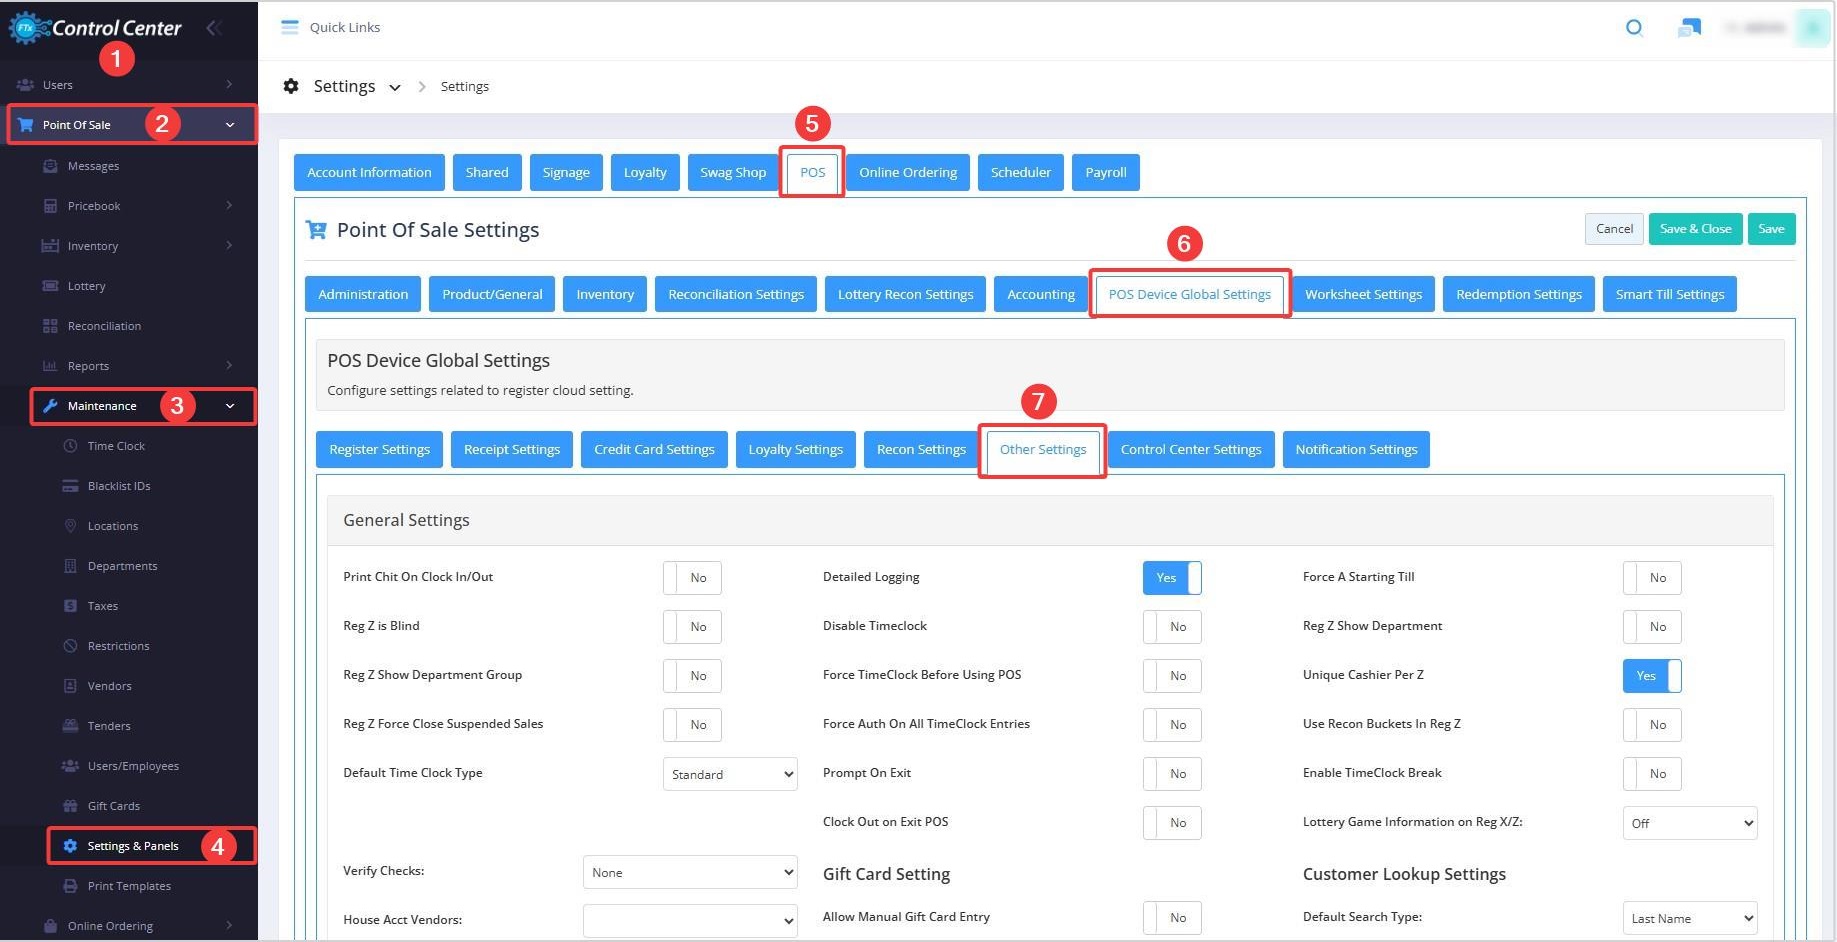Image resolution: width=1837 pixels, height=942 pixels.
Task: Open the chat messages icon in header
Action: [x=1689, y=28]
